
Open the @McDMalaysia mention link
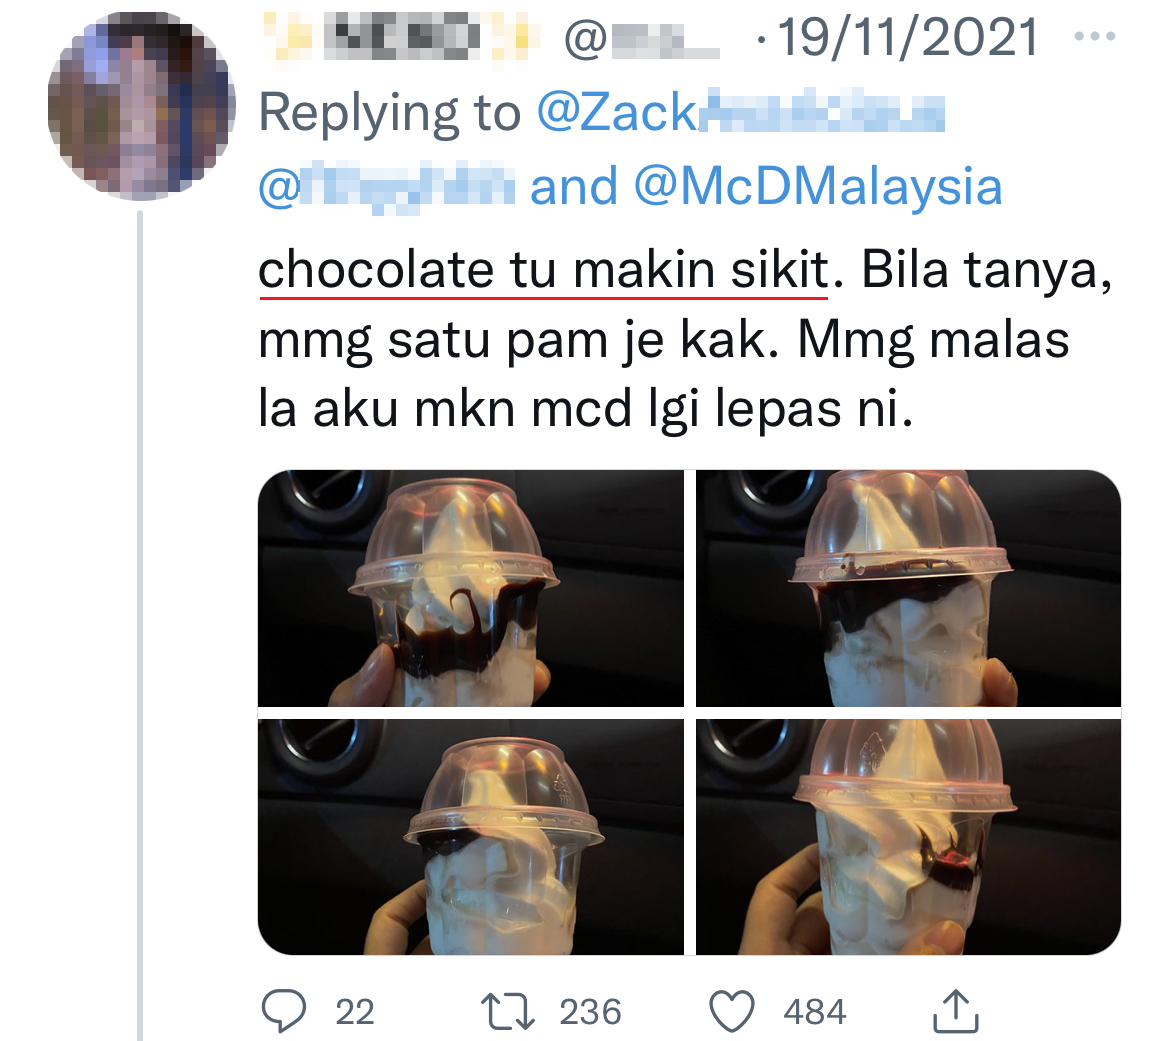point(818,187)
